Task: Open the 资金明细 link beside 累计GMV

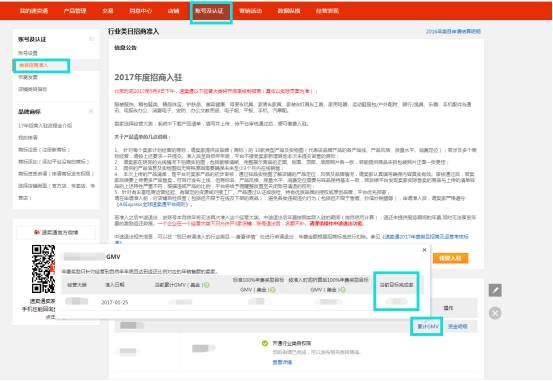Action: [x=457, y=326]
